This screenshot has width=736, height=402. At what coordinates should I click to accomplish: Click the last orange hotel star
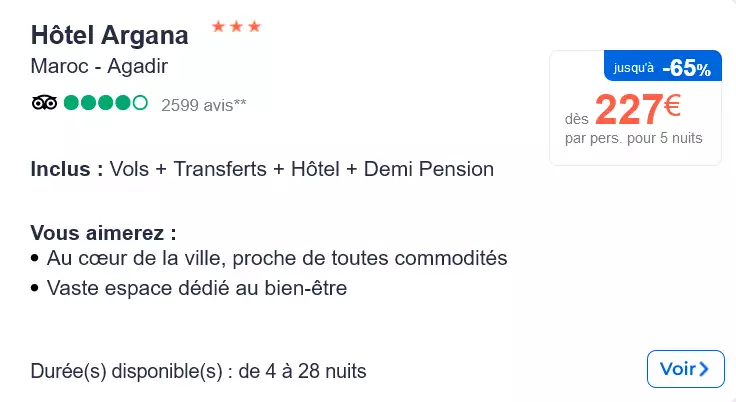254,26
